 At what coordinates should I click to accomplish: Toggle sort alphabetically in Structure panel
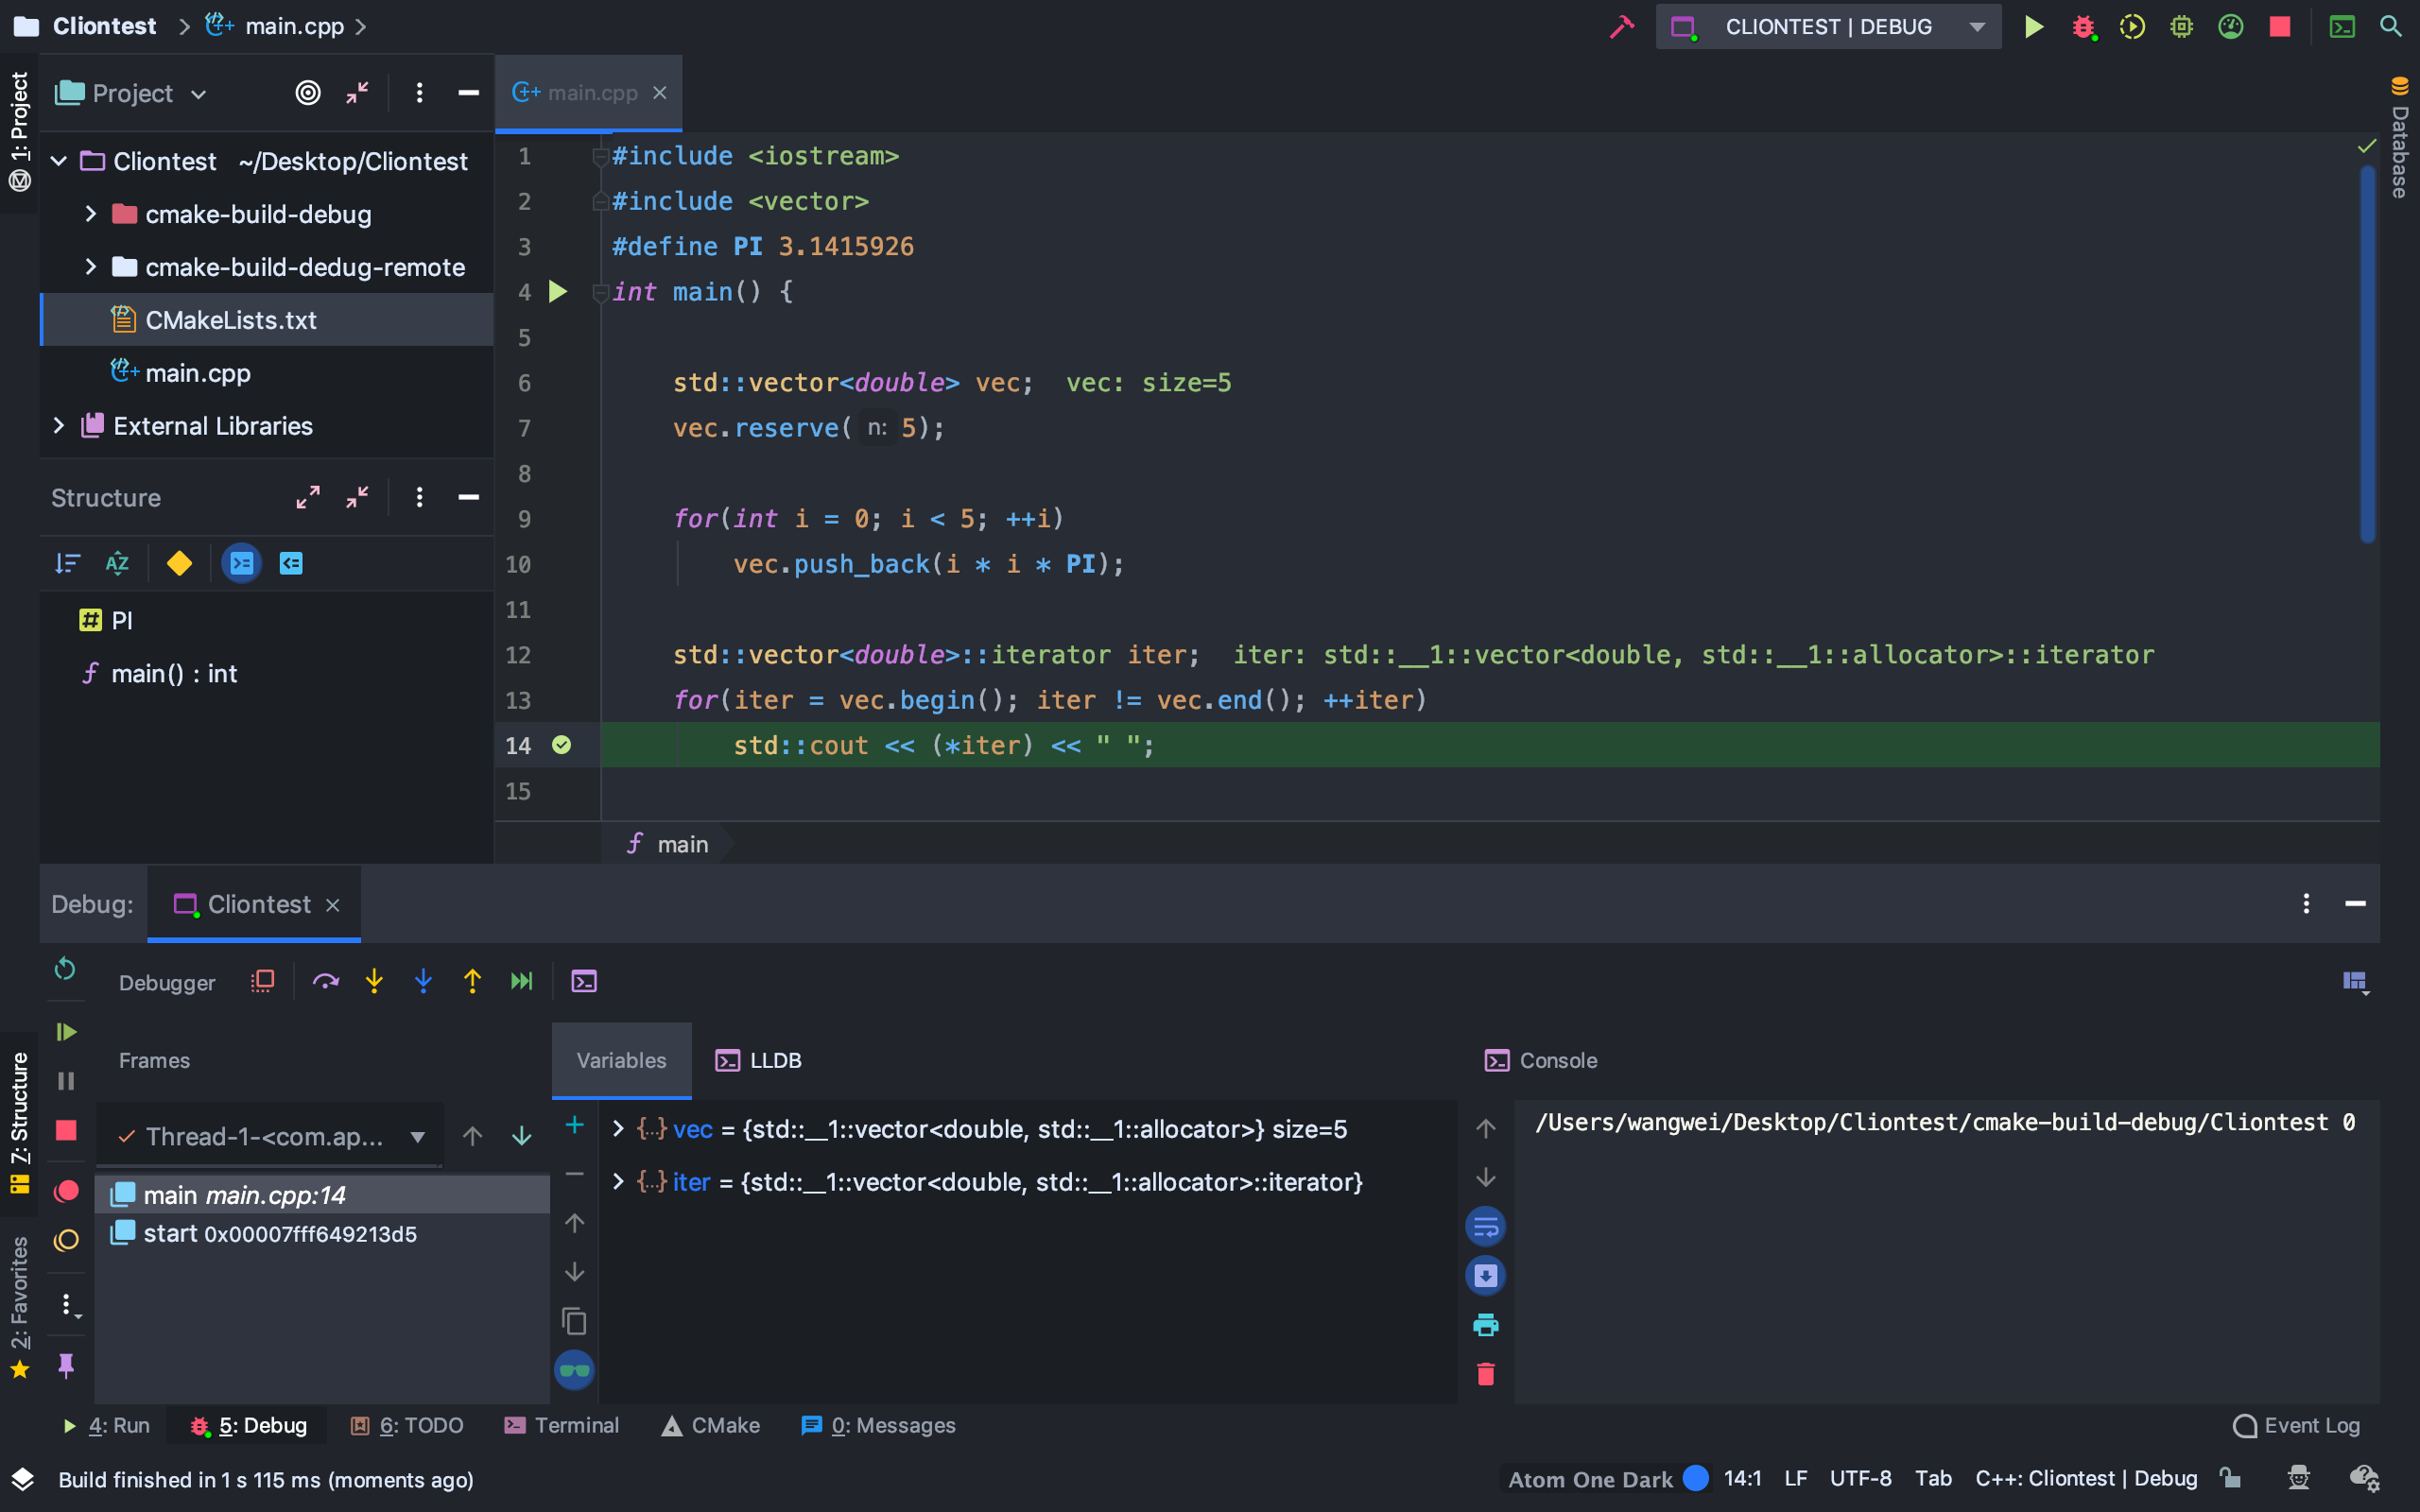click(117, 563)
